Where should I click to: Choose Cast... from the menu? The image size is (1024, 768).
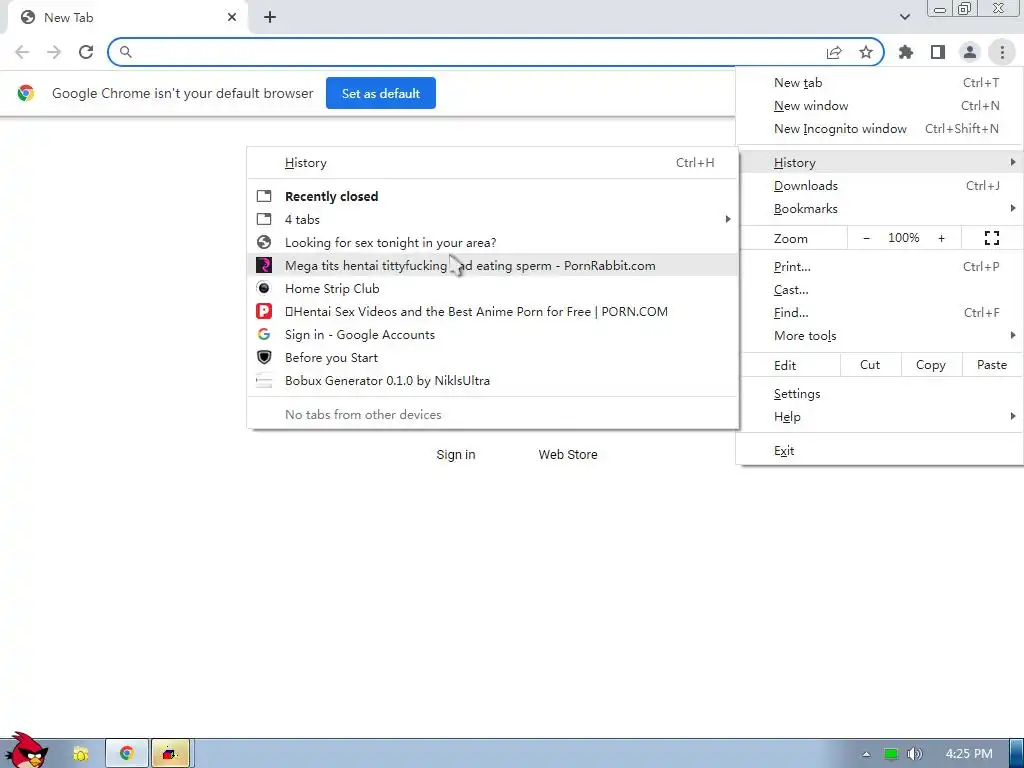coord(879,289)
